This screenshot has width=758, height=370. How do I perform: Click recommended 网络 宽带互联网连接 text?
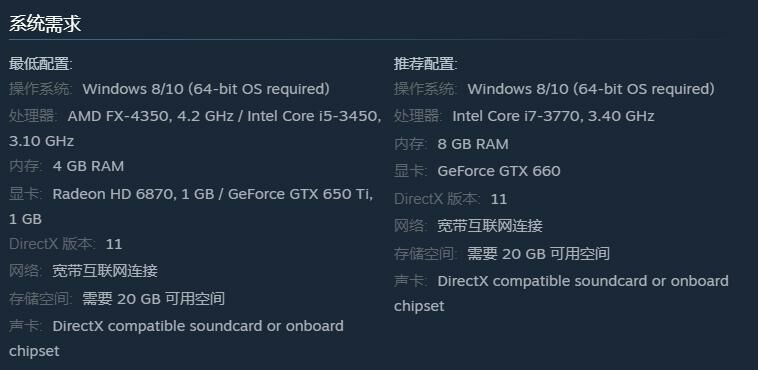point(490,226)
